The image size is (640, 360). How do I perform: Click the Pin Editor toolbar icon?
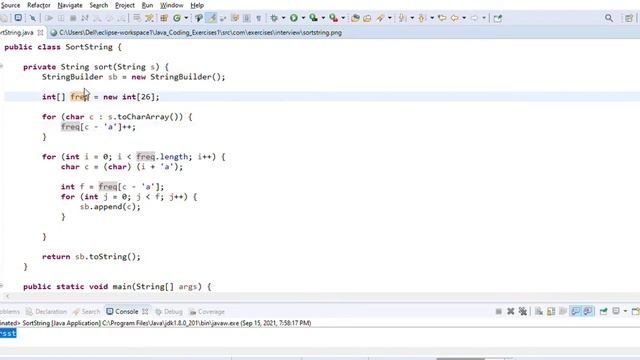pyautogui.click(x=497, y=18)
